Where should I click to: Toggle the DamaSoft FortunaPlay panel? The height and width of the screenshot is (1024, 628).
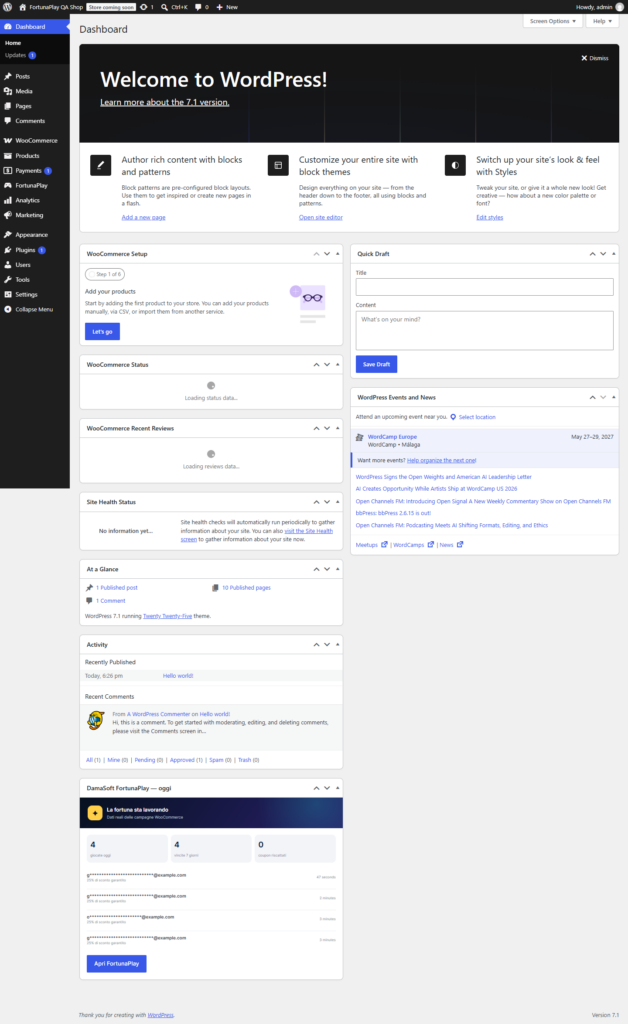[338, 788]
